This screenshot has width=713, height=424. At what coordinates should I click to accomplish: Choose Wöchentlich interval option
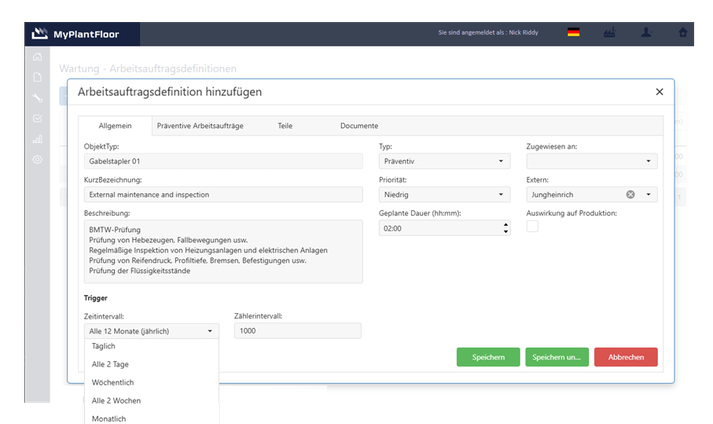151,382
